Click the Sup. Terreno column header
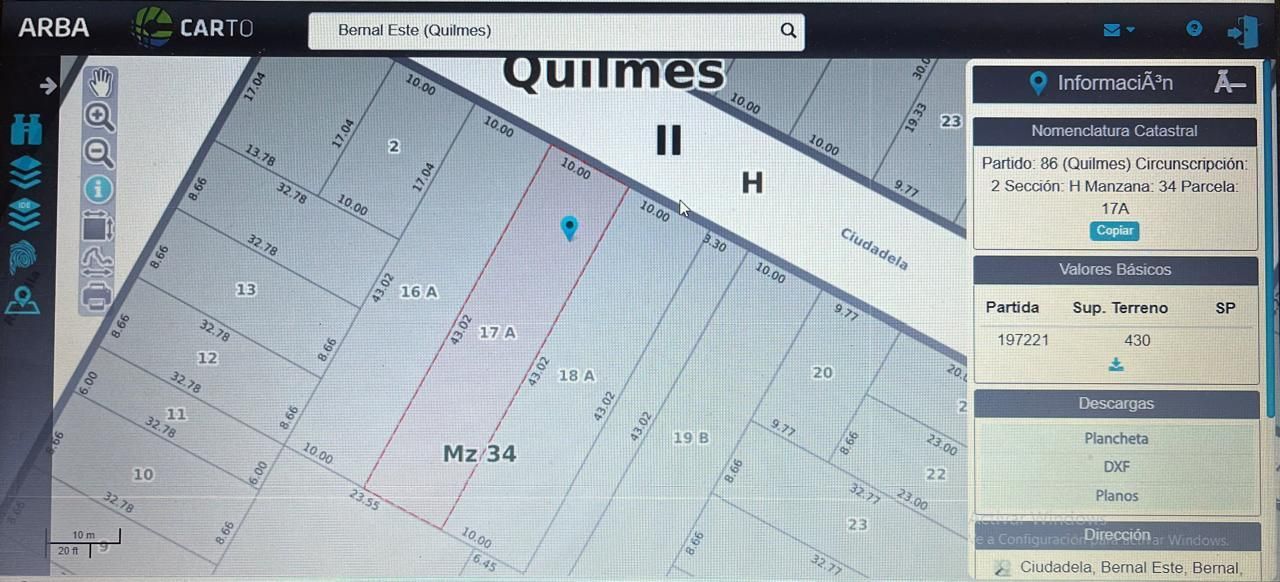The height and width of the screenshot is (582, 1280). (x=1120, y=308)
